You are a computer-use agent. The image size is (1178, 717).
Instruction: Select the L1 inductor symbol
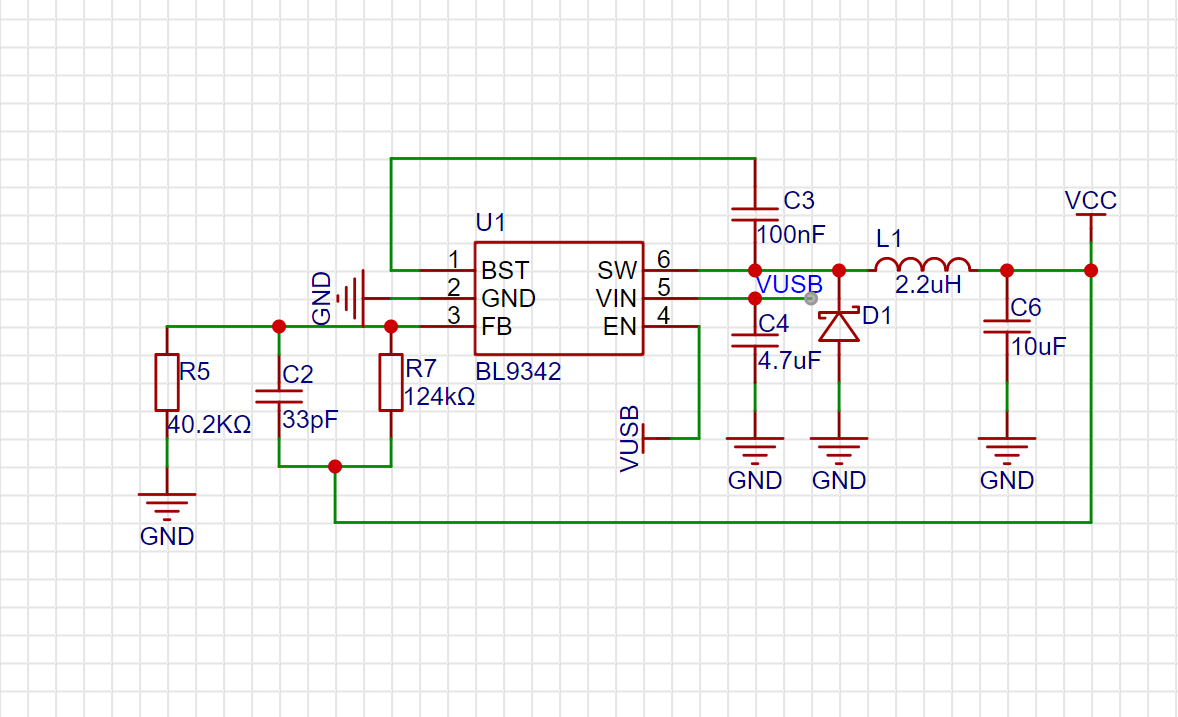[x=923, y=265]
